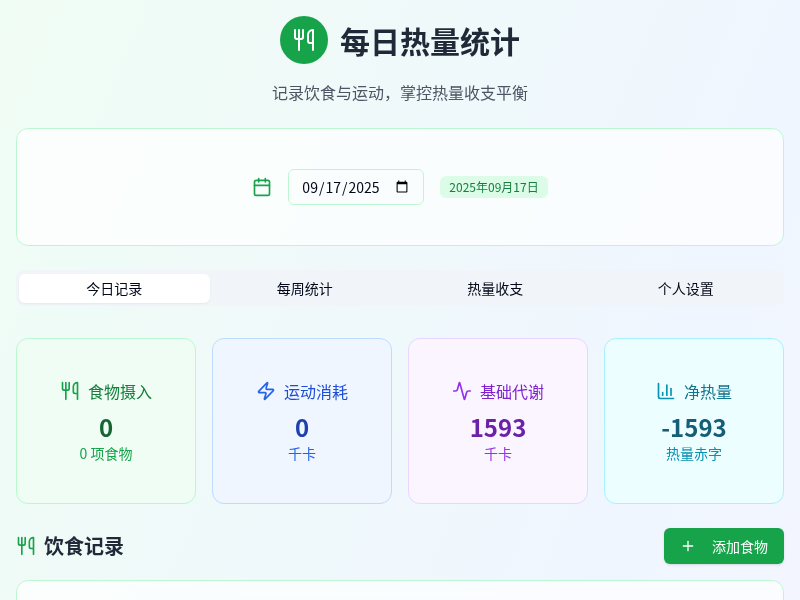Click the purple 1593 value
This screenshot has width=800, height=600.
[498, 428]
